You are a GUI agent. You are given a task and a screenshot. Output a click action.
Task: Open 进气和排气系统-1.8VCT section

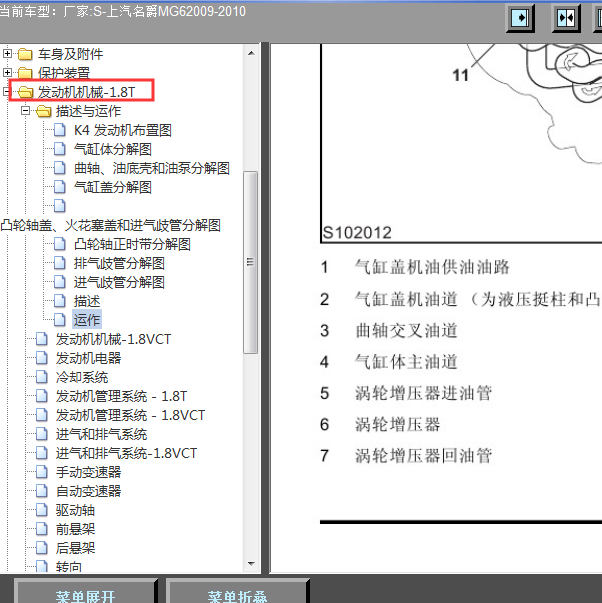(127, 453)
